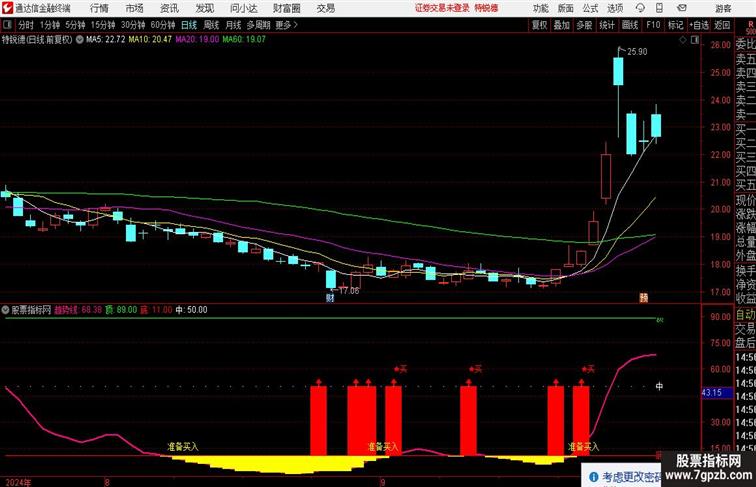The width and height of the screenshot is (756, 487).
Task: Open the F10 company info button
Action: tap(653, 25)
